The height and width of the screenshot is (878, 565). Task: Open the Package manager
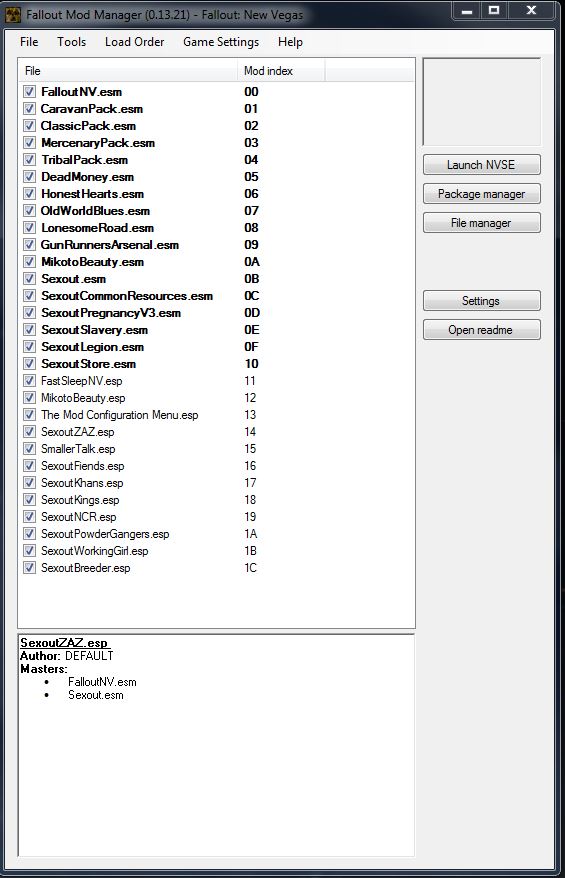click(x=482, y=194)
